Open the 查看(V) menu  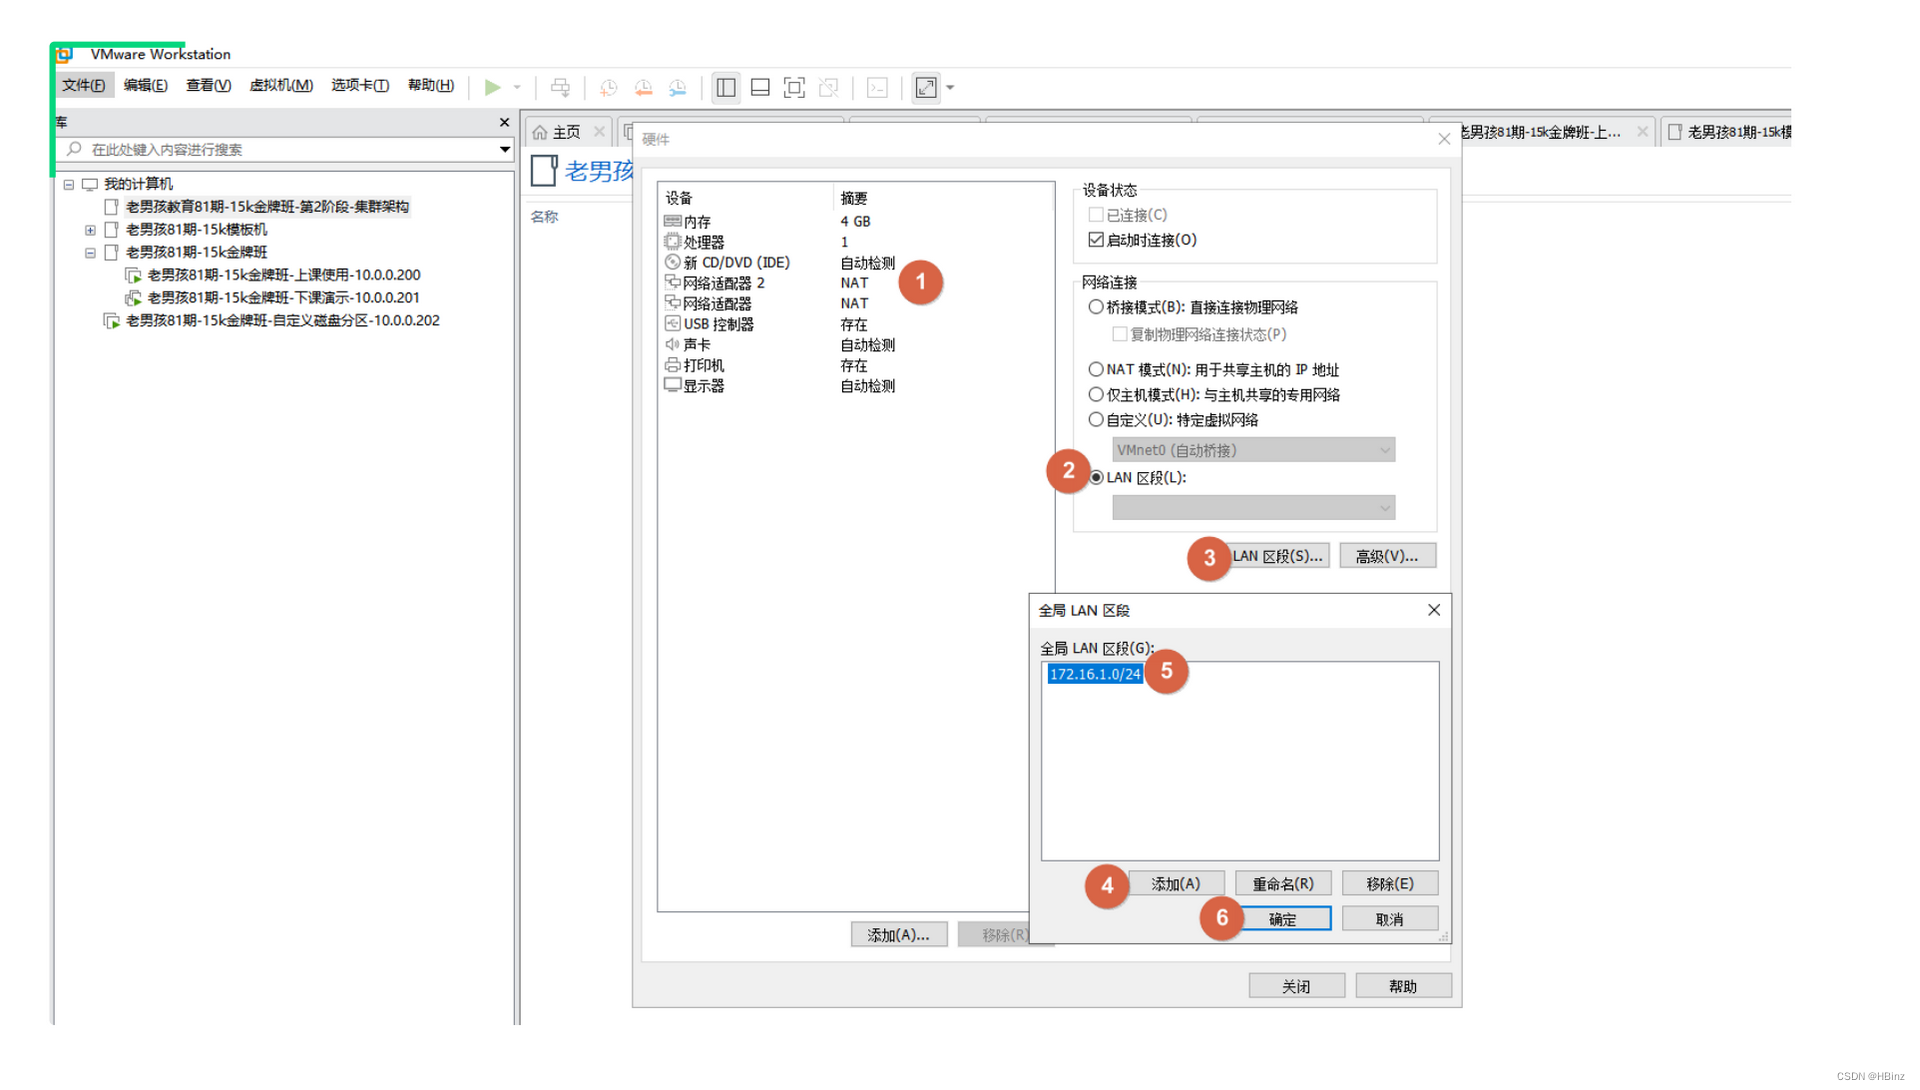point(208,85)
